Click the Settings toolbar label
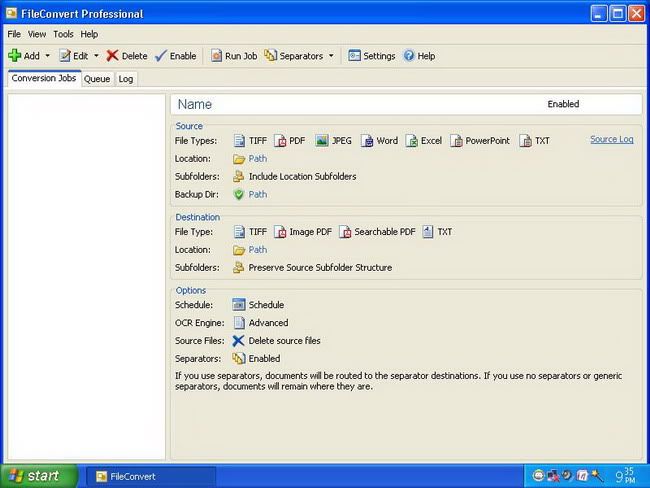Image resolution: width=650 pixels, height=488 pixels. click(379, 56)
